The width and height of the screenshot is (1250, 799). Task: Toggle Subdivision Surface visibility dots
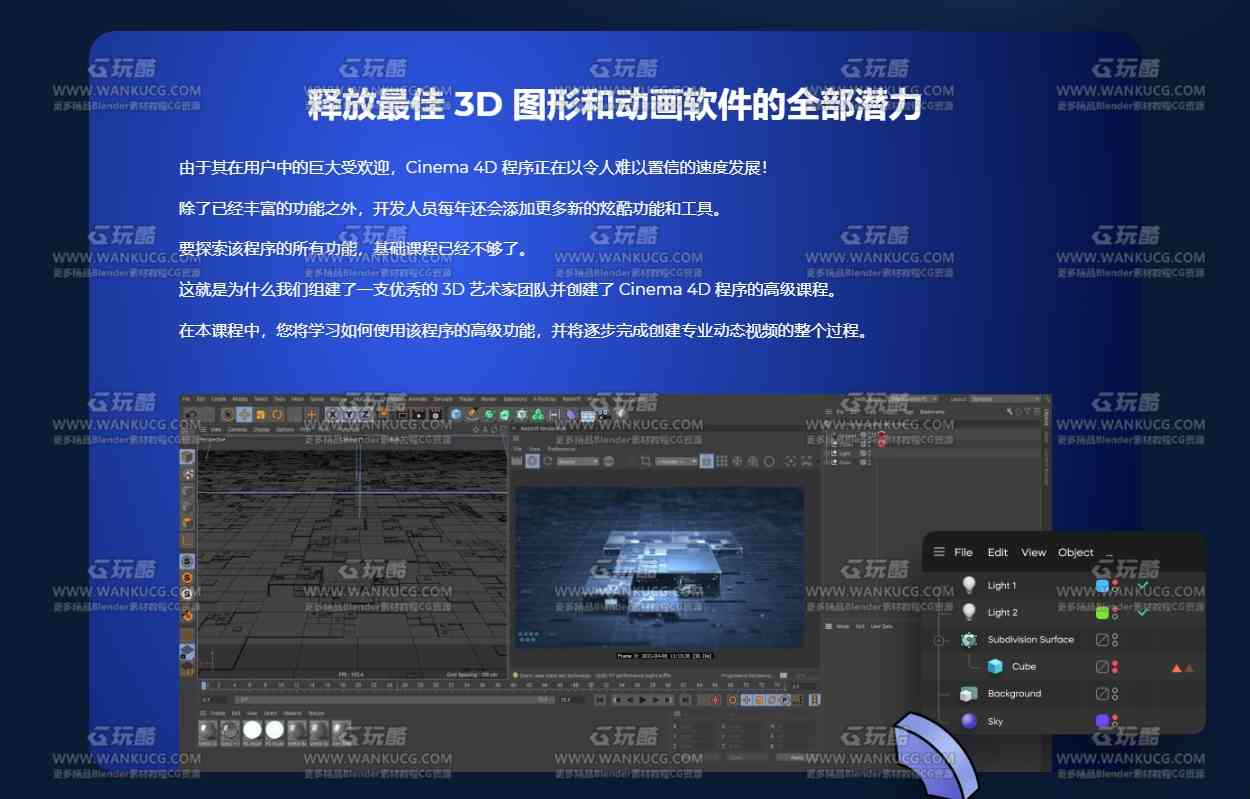[1115, 640]
